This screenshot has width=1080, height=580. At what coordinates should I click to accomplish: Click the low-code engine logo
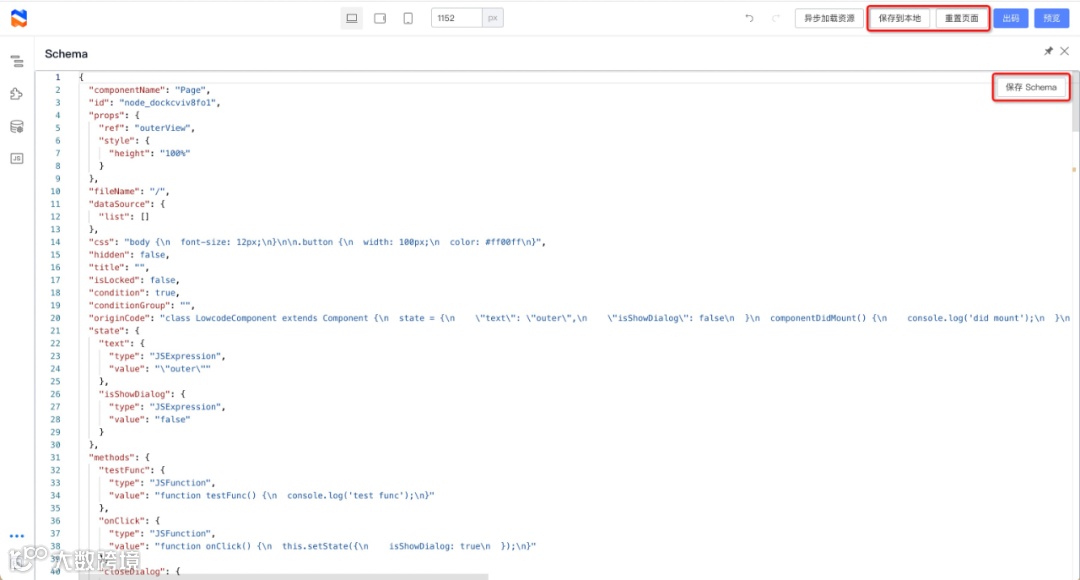(19, 18)
